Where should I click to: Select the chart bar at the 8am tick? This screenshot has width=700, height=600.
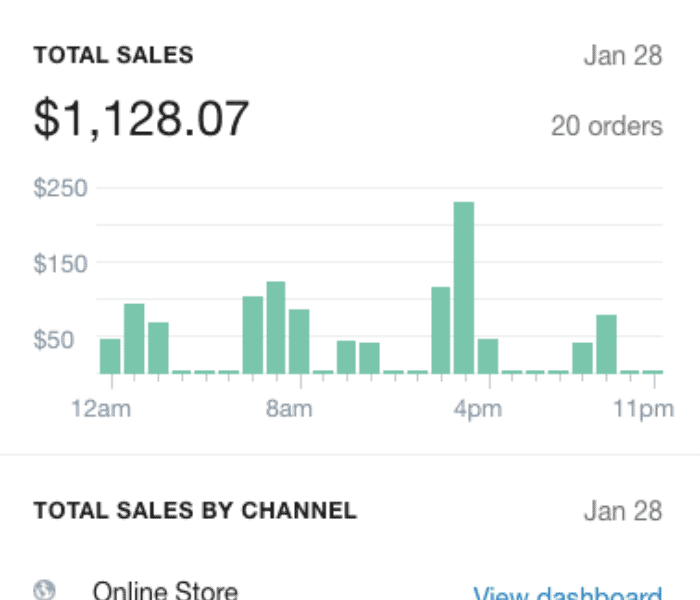click(299, 341)
